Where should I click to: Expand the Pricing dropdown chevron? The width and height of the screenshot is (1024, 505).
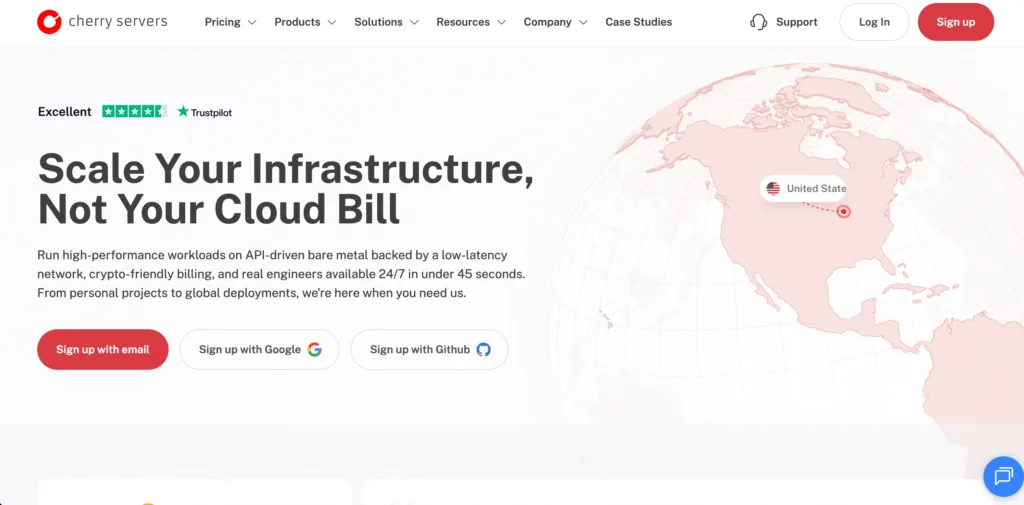click(x=252, y=22)
